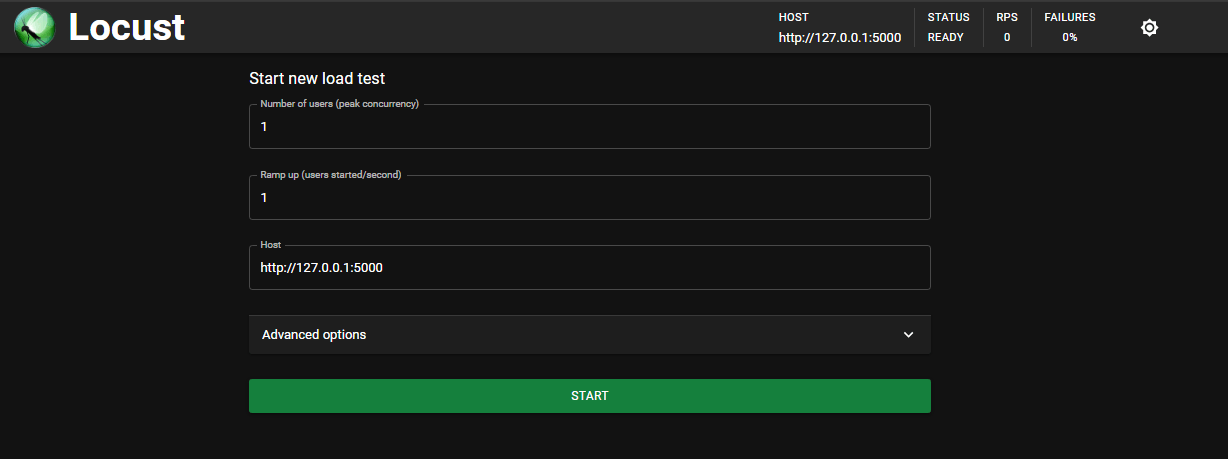Image resolution: width=1228 pixels, height=459 pixels.
Task: Click the host address shown in the header
Action: pyautogui.click(x=840, y=38)
